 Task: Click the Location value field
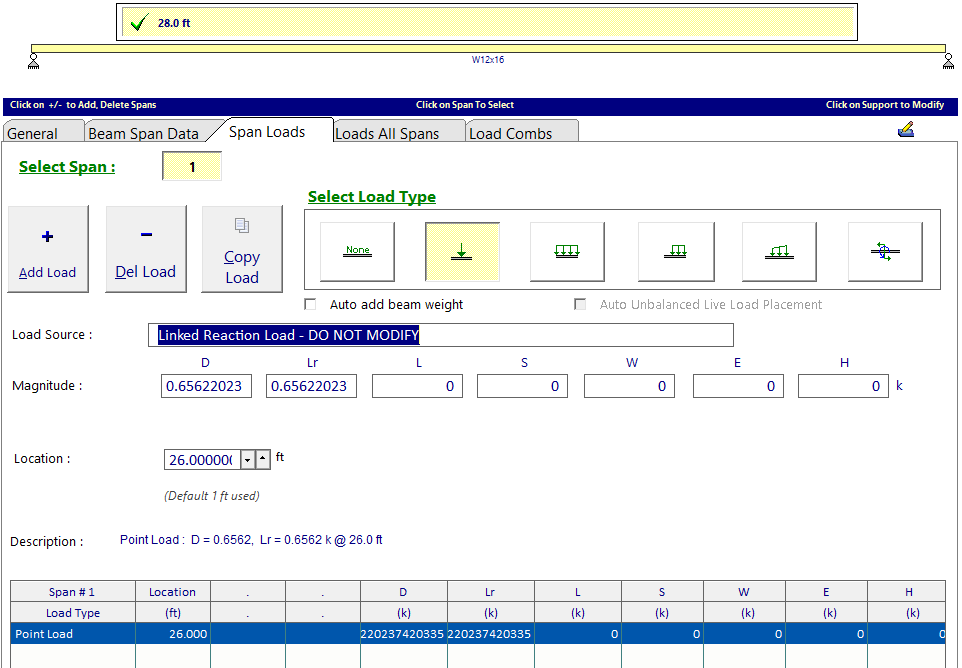tap(202, 459)
